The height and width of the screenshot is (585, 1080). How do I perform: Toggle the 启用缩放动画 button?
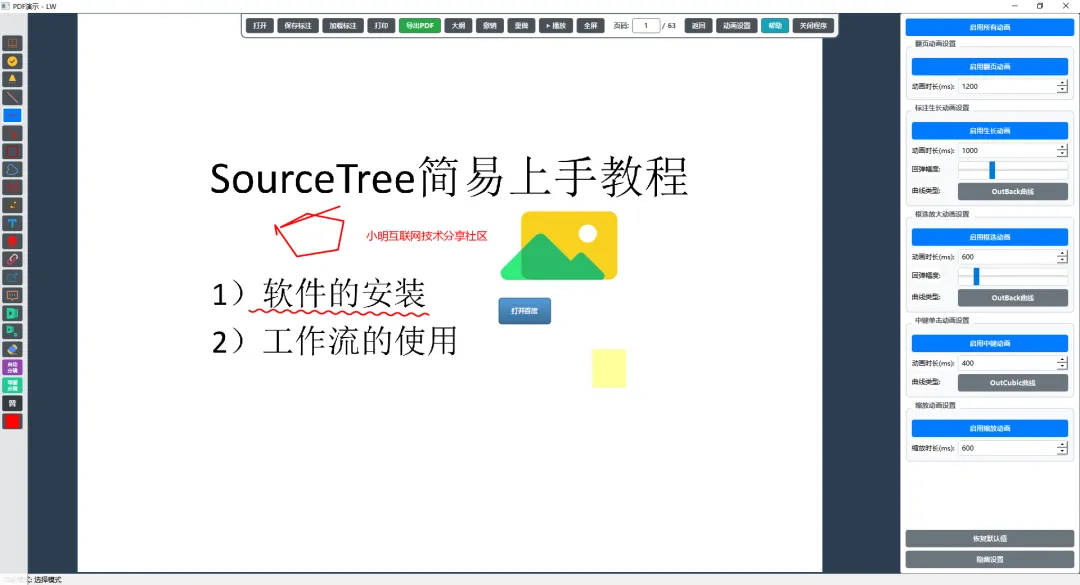(990, 429)
